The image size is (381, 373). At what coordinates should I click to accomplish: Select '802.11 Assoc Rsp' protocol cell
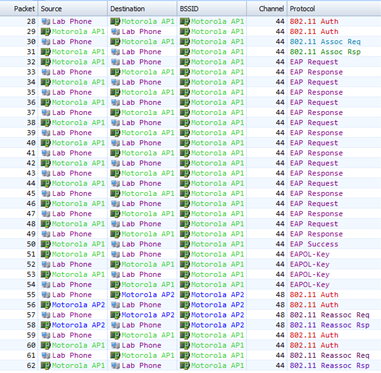(x=325, y=52)
